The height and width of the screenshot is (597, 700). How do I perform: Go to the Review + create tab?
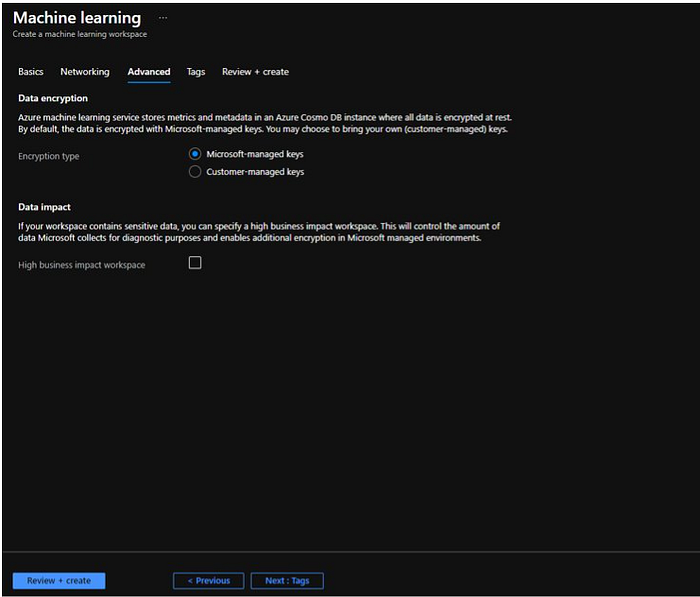click(x=255, y=72)
